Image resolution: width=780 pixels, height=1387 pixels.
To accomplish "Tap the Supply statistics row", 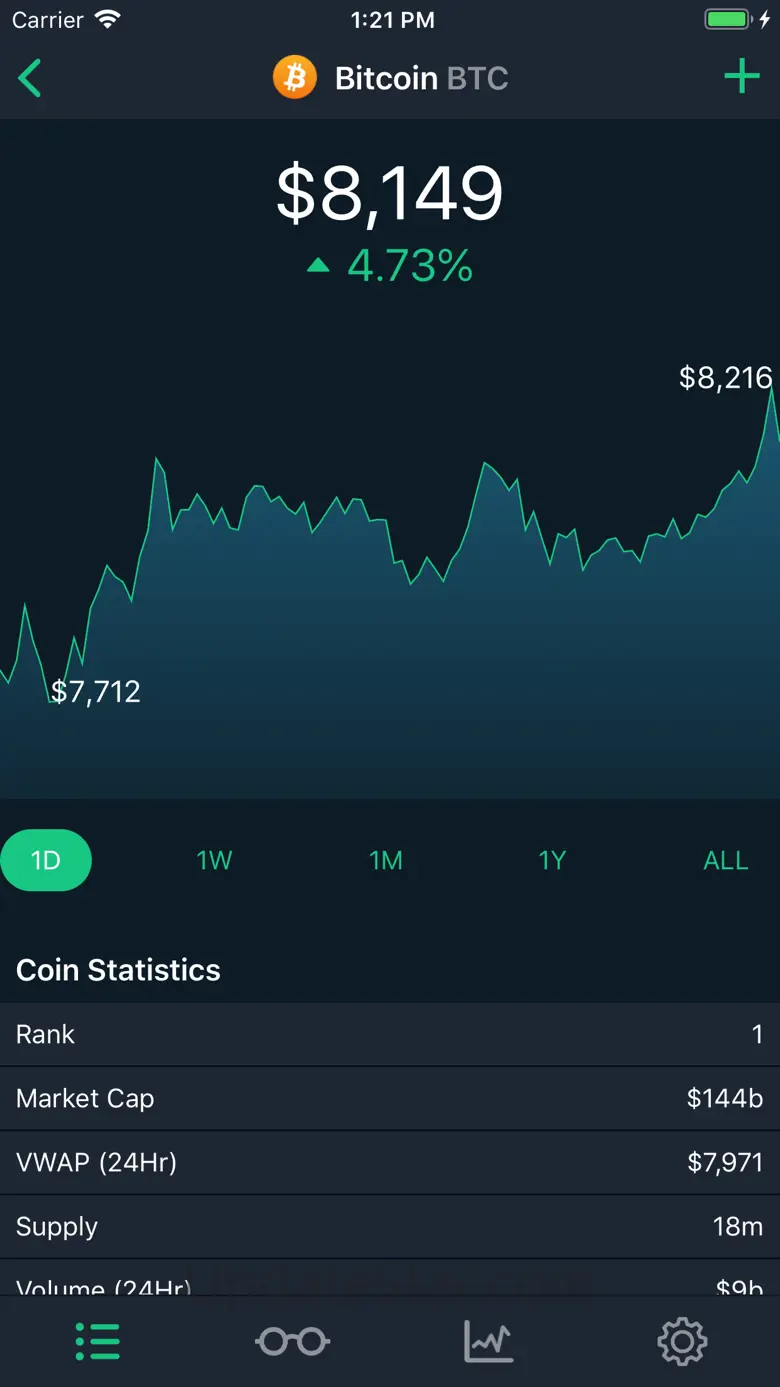I will click(390, 1226).
